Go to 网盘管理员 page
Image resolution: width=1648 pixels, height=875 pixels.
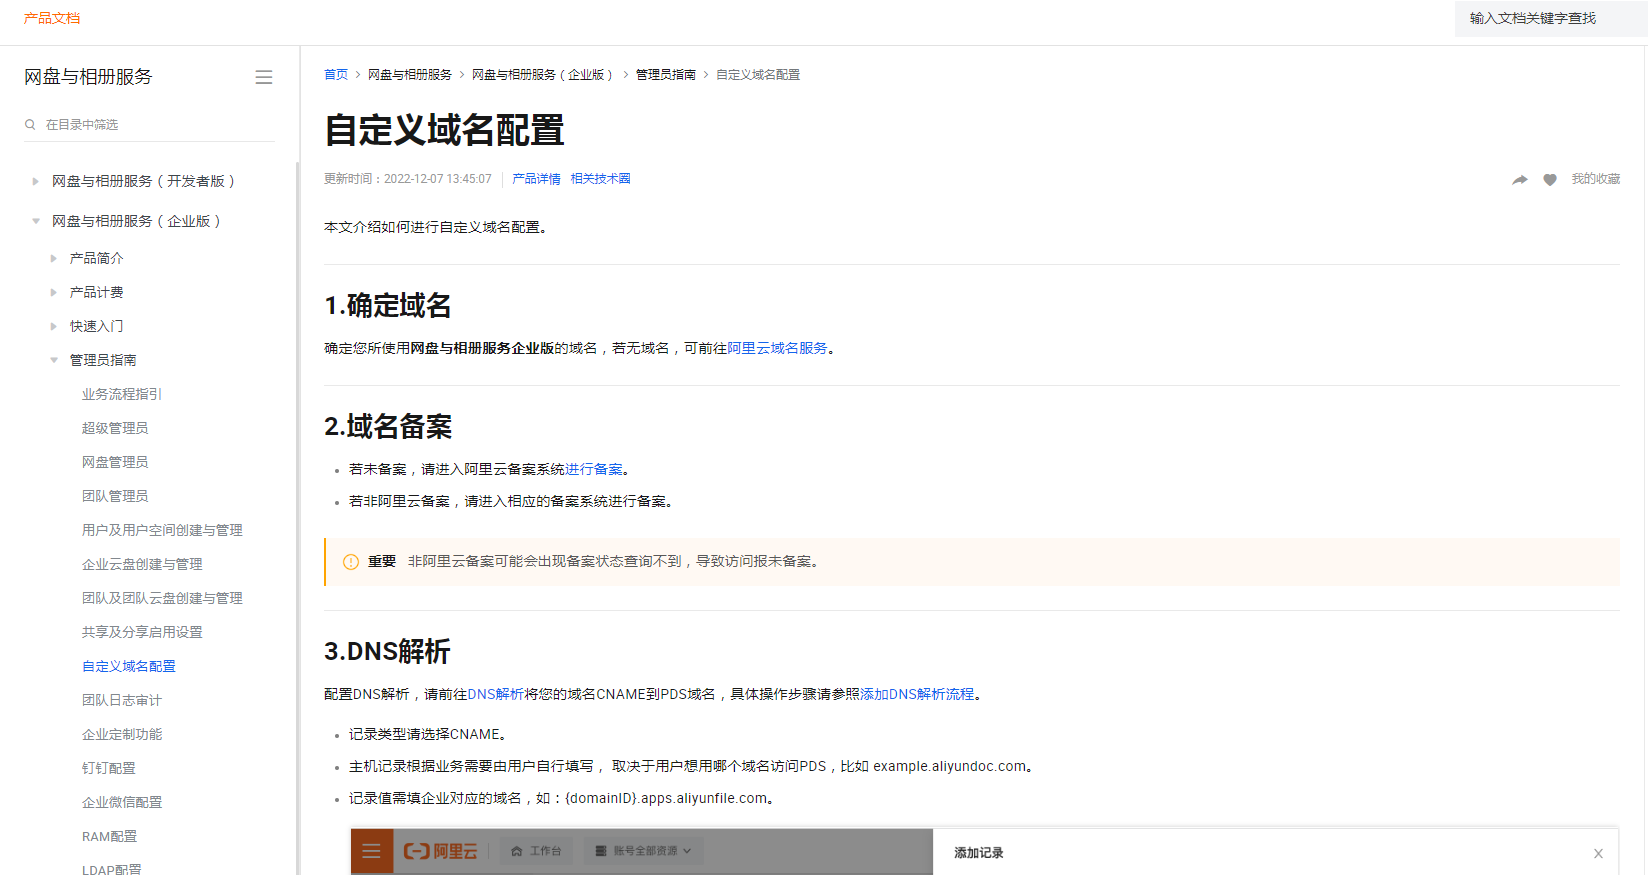115,462
